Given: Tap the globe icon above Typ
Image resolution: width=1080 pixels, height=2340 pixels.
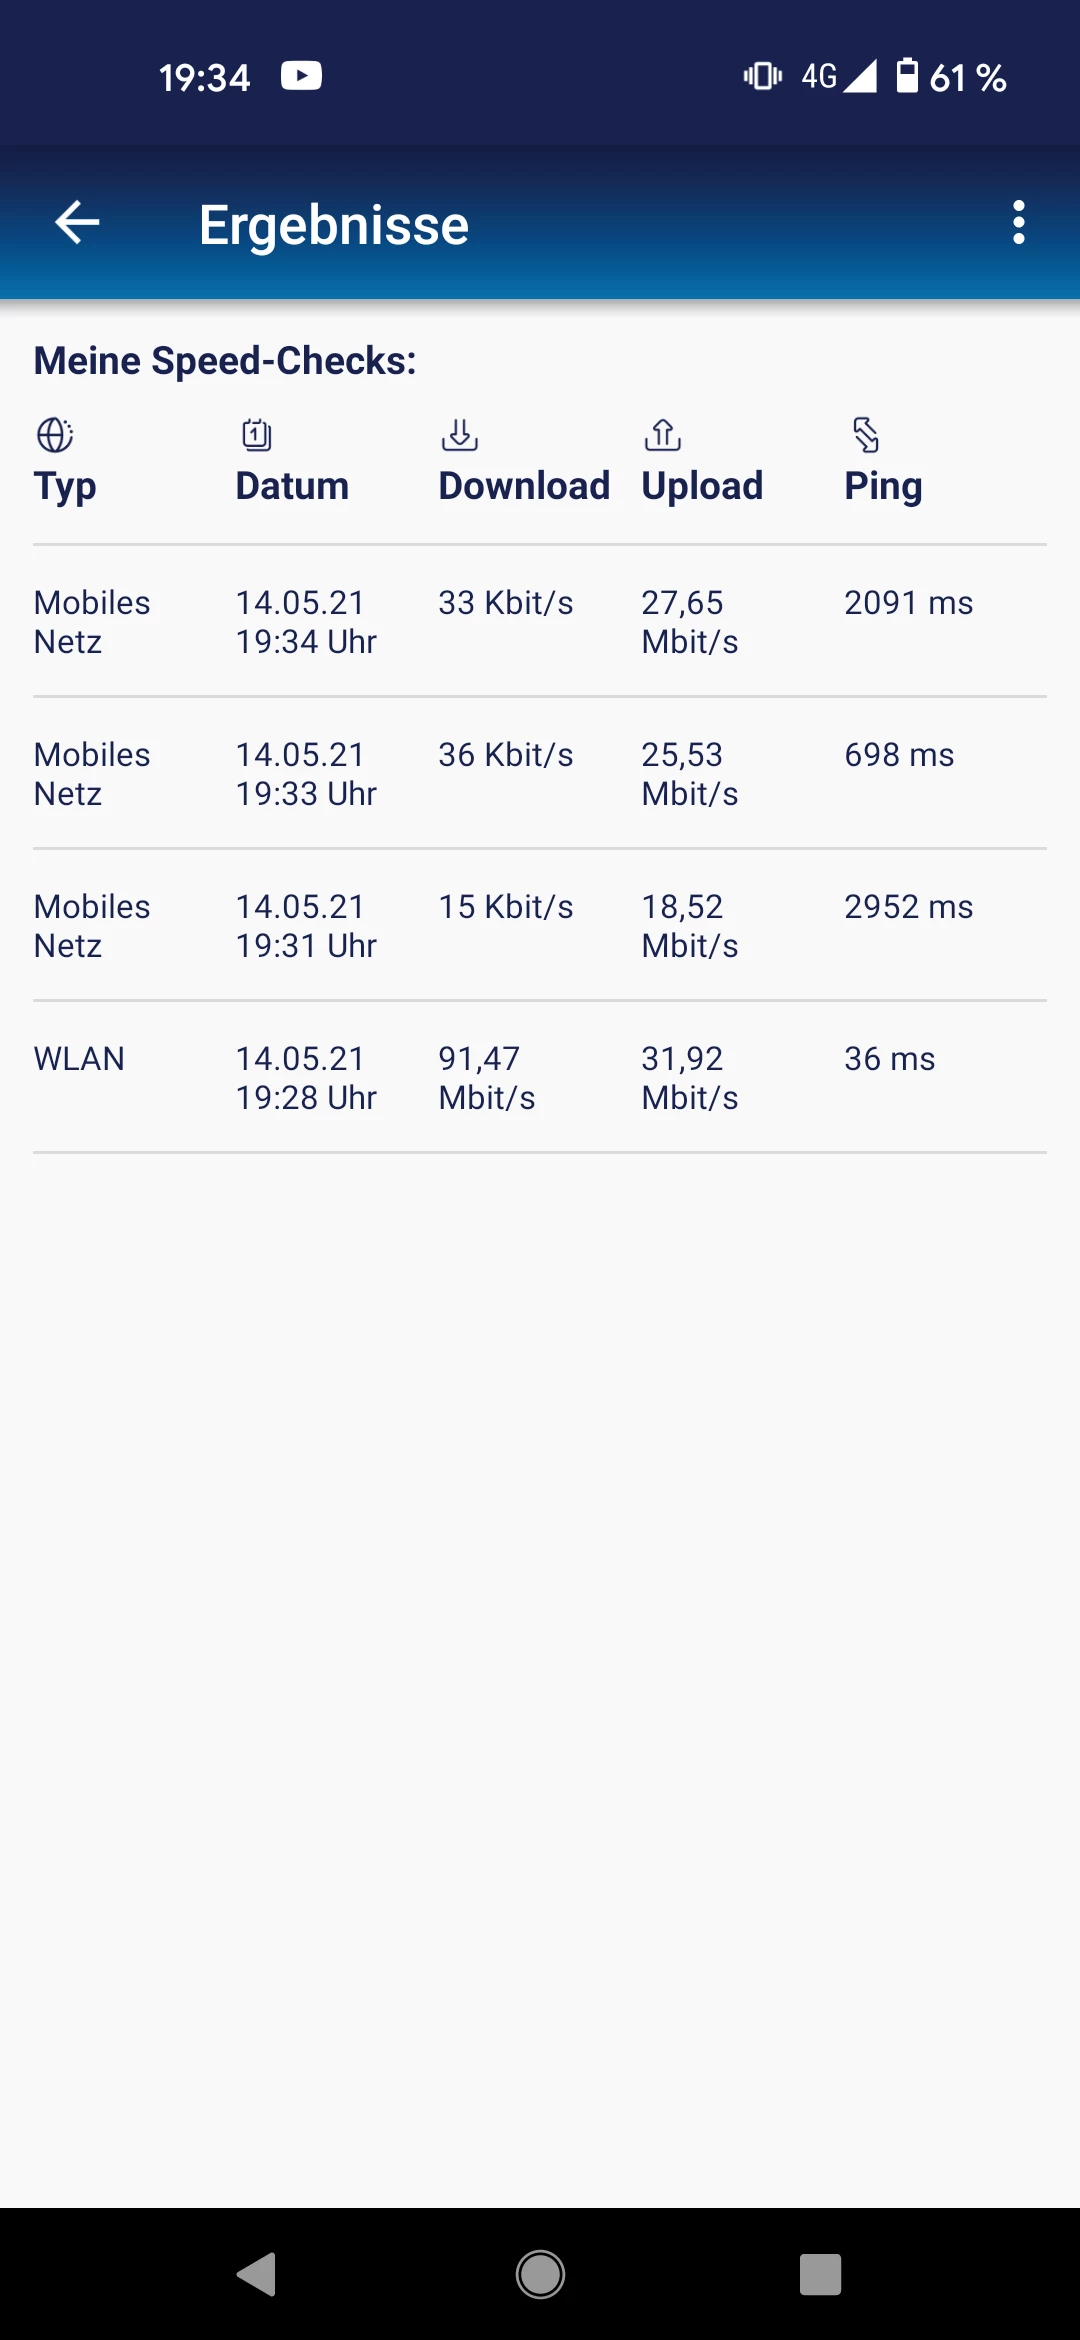Looking at the screenshot, I should 55,435.
